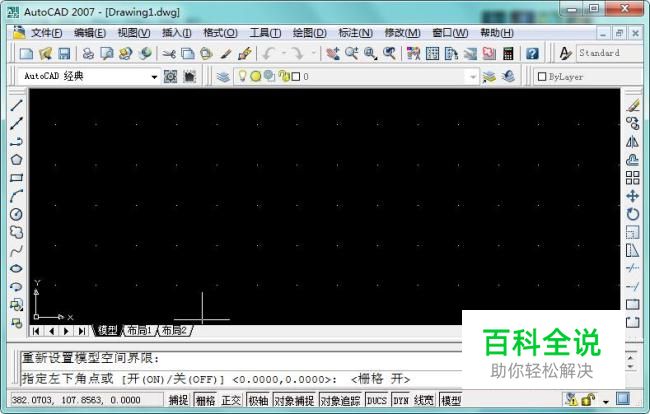Toggle the 正交 ortho mode

click(231, 400)
